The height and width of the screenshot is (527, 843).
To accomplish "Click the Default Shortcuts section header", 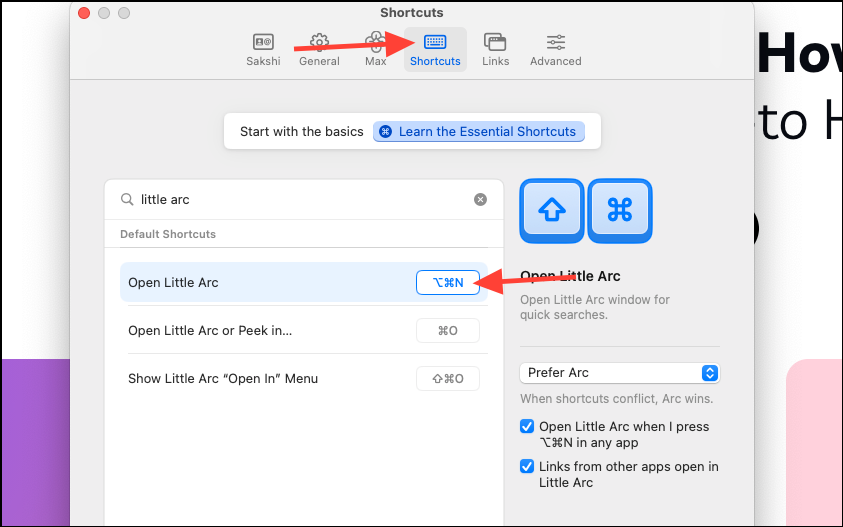I will pyautogui.click(x=168, y=234).
